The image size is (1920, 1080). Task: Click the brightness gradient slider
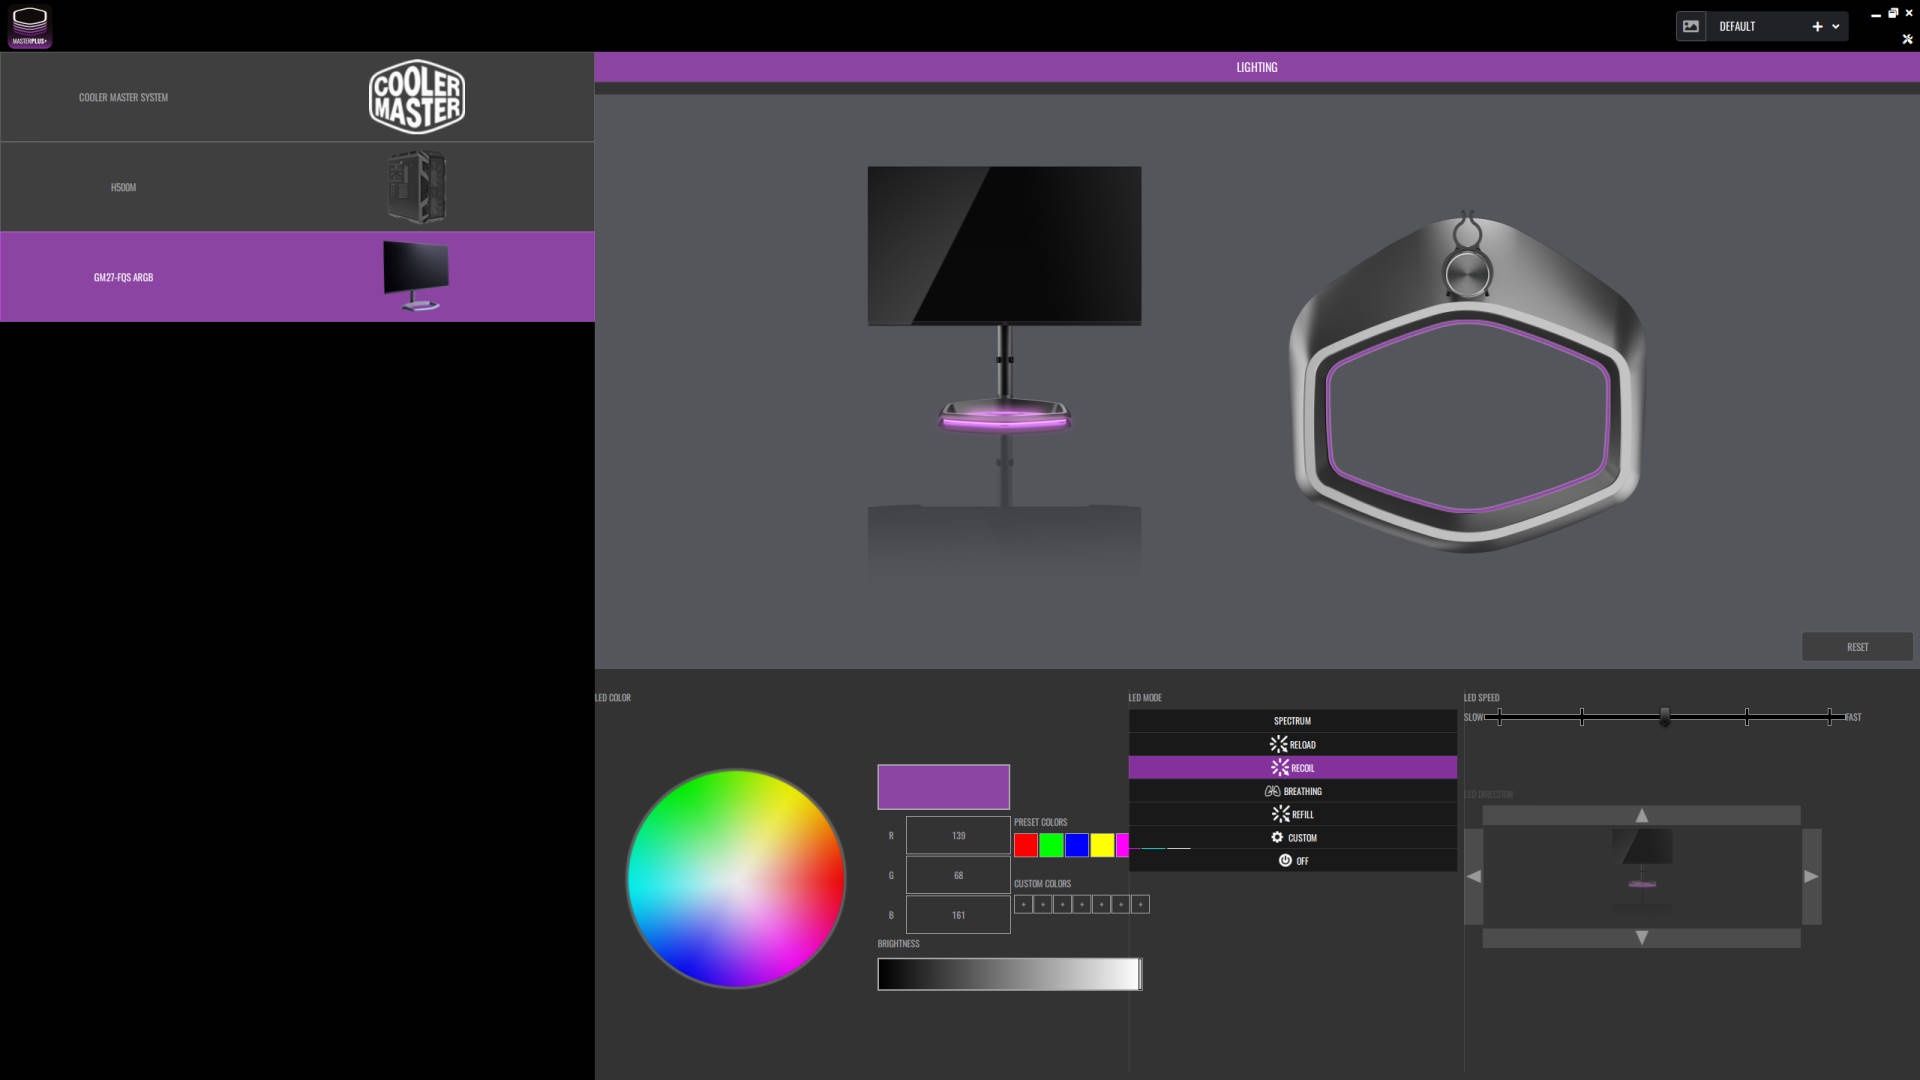[1009, 974]
